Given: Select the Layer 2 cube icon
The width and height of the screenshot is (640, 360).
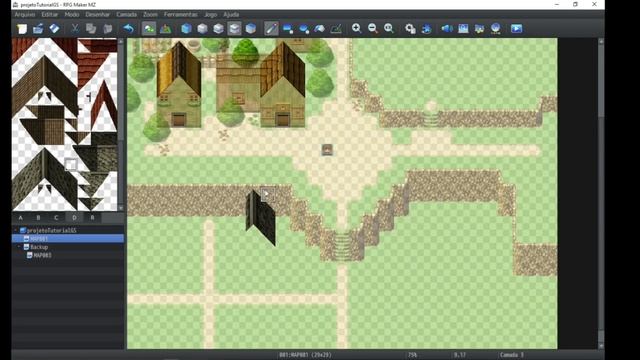Looking at the screenshot, I should click(218, 29).
